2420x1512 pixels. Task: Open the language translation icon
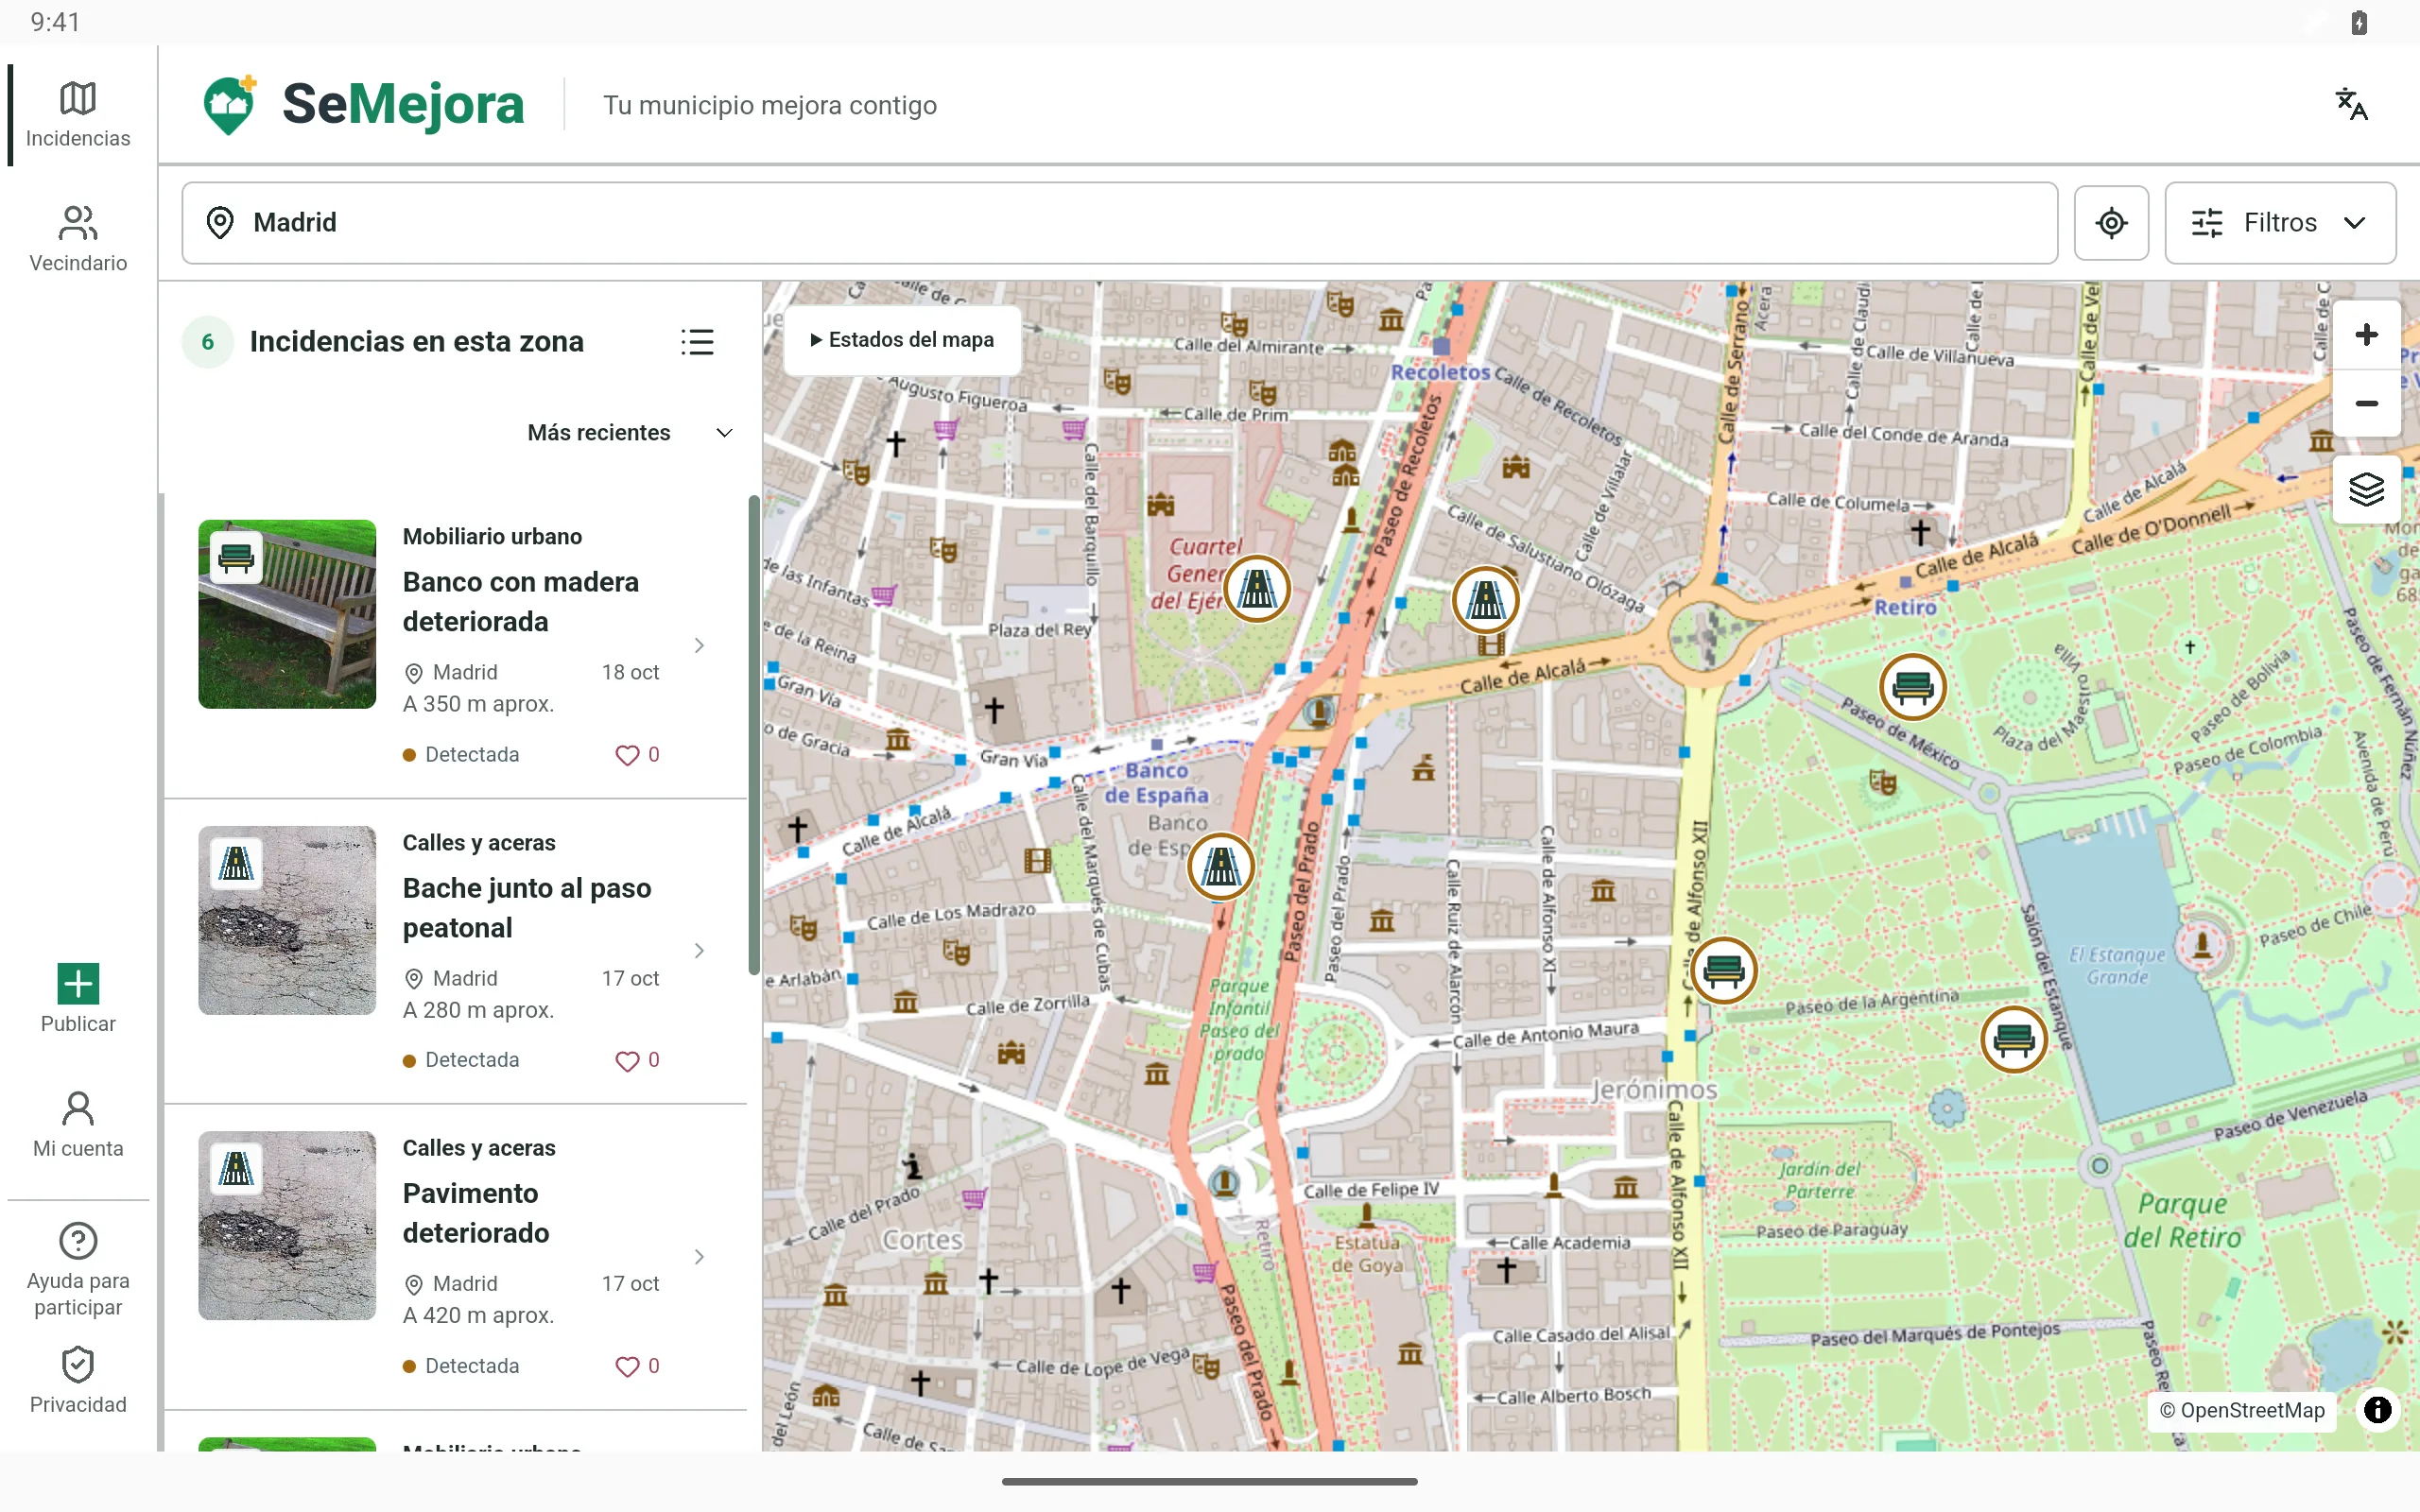click(x=2351, y=104)
